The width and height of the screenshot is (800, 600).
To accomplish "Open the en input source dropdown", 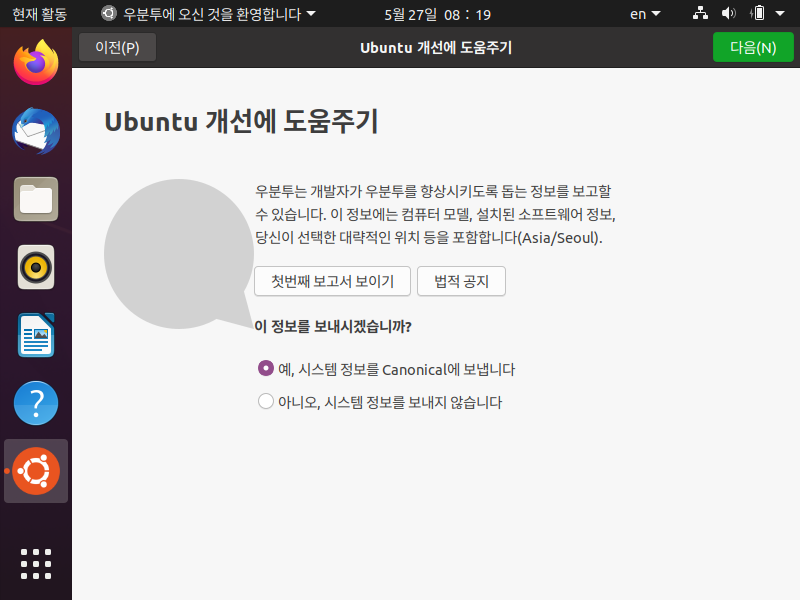I will [x=645, y=14].
